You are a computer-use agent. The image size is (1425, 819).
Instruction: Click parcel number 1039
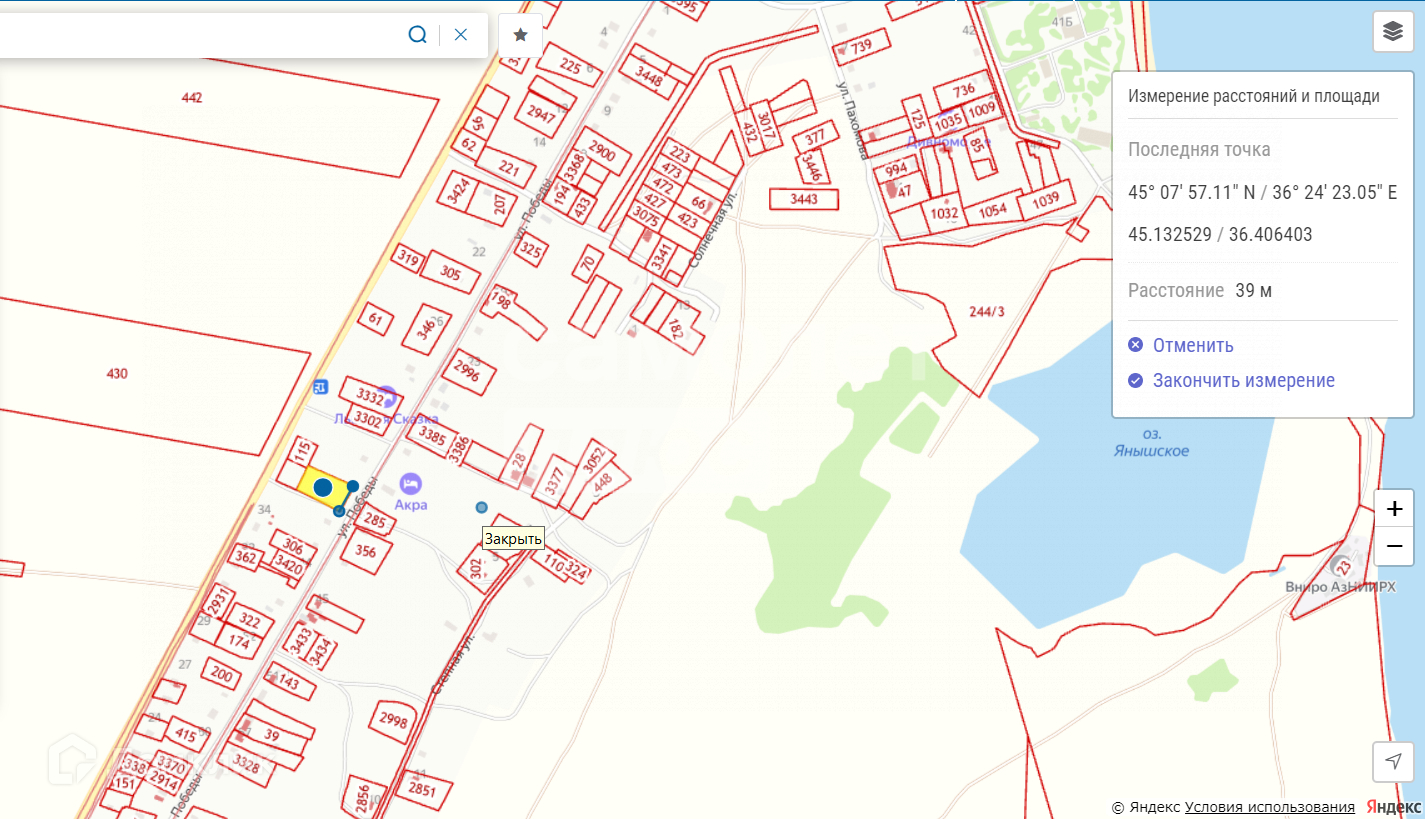coord(1045,199)
